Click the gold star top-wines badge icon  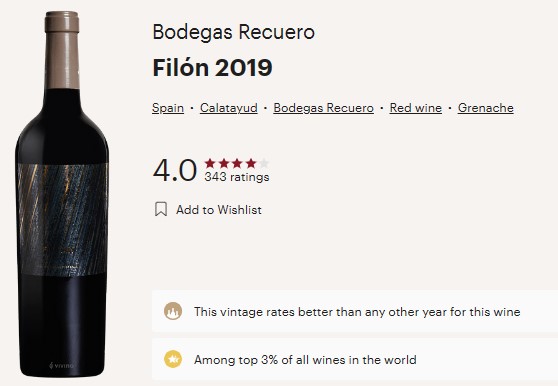[x=173, y=359]
